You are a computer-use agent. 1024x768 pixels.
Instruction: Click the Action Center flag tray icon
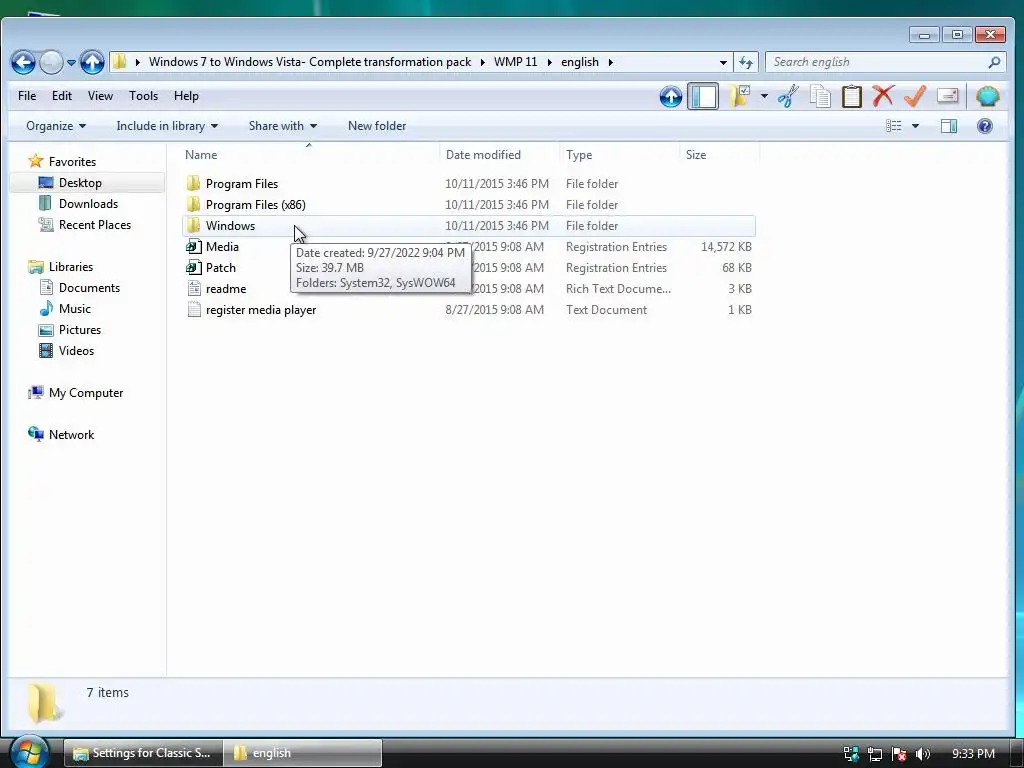click(x=899, y=754)
